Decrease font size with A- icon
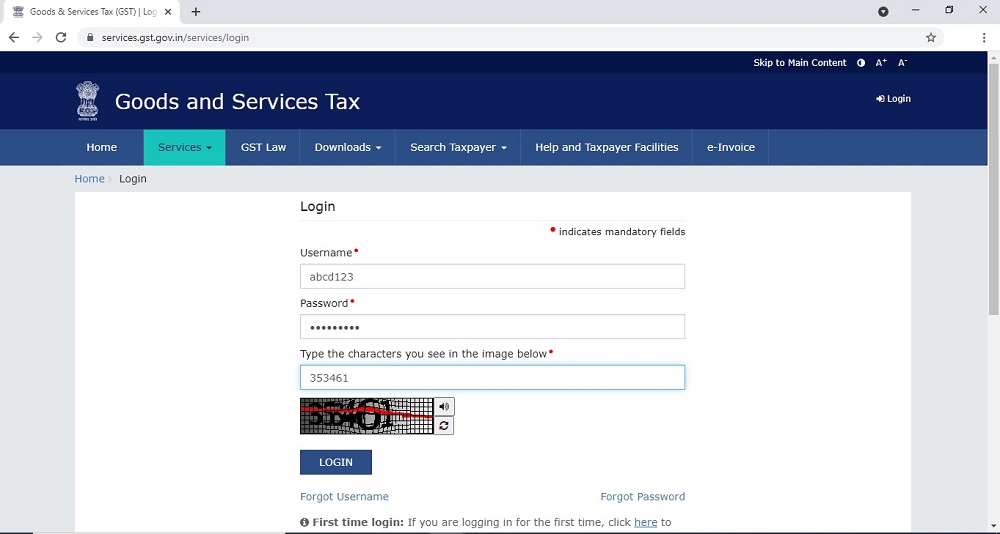Screen dimensions: 1000x534 click(902, 63)
